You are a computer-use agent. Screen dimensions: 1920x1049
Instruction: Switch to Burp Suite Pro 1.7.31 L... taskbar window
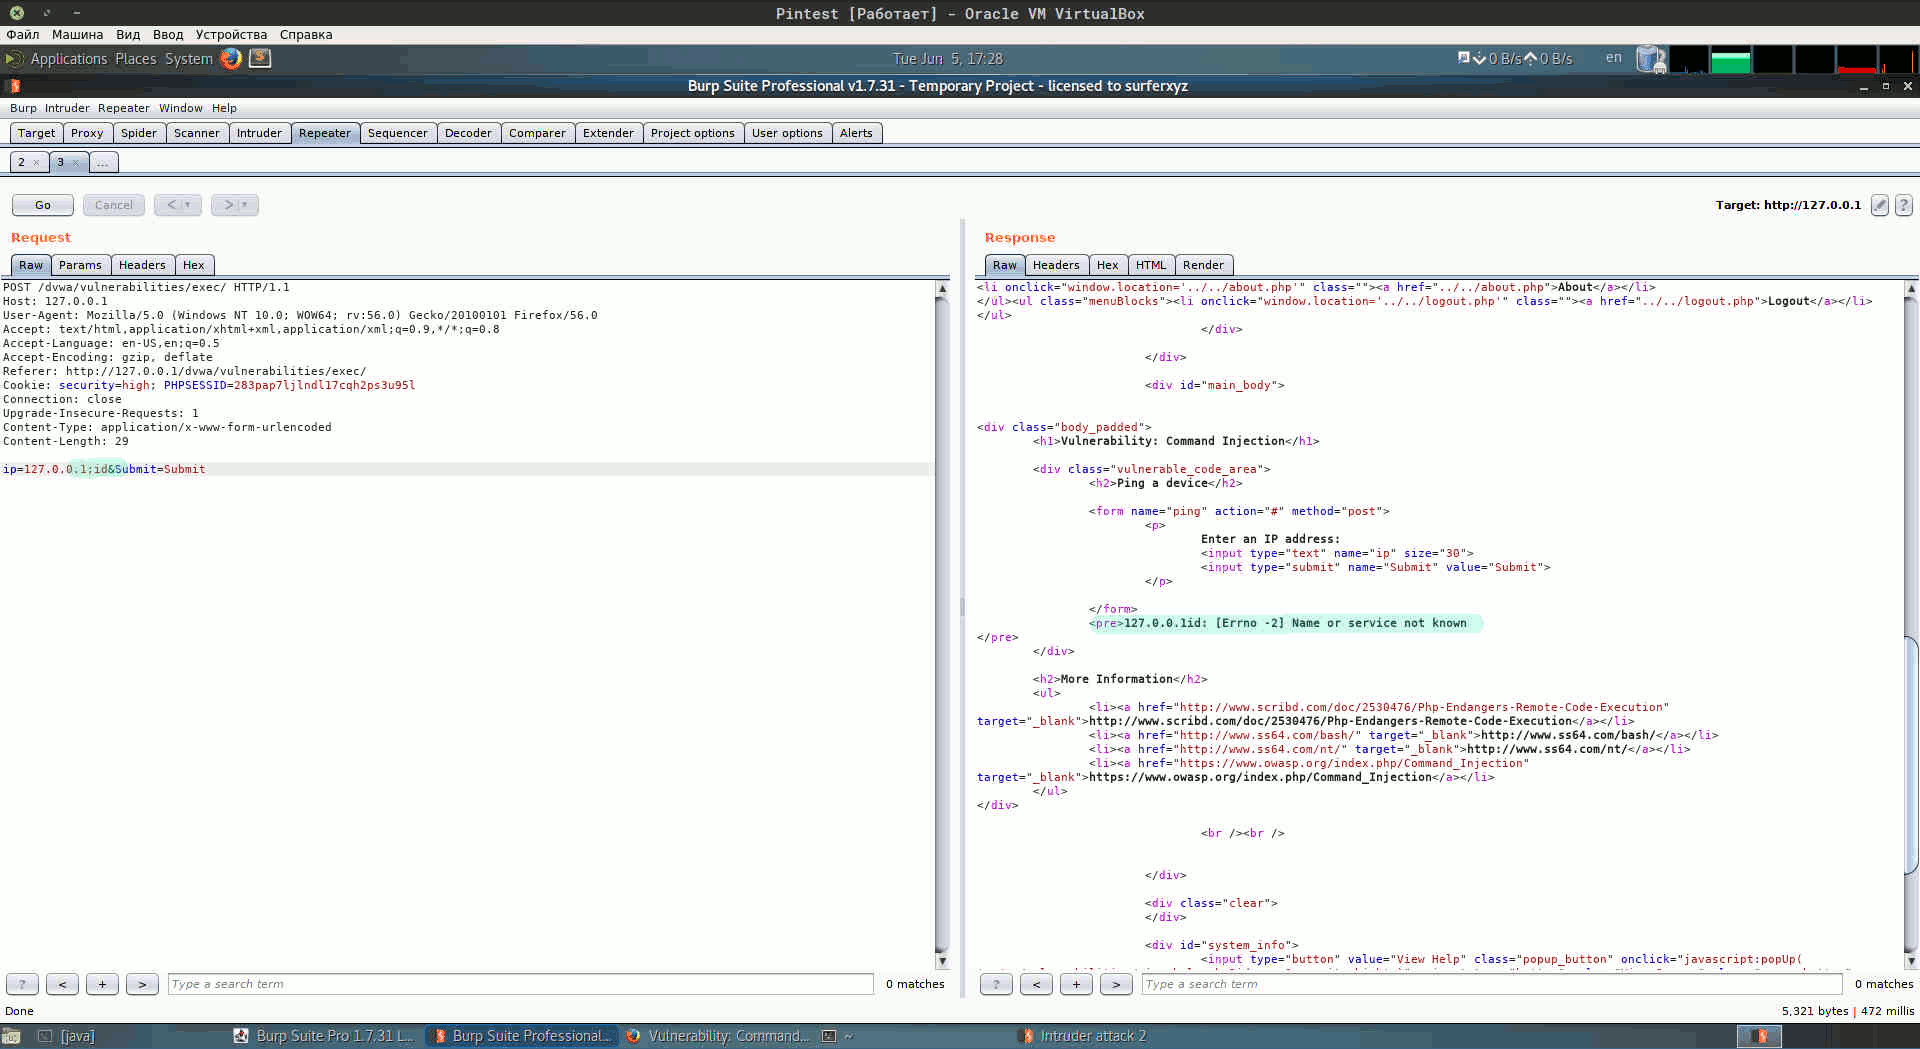[324, 1036]
